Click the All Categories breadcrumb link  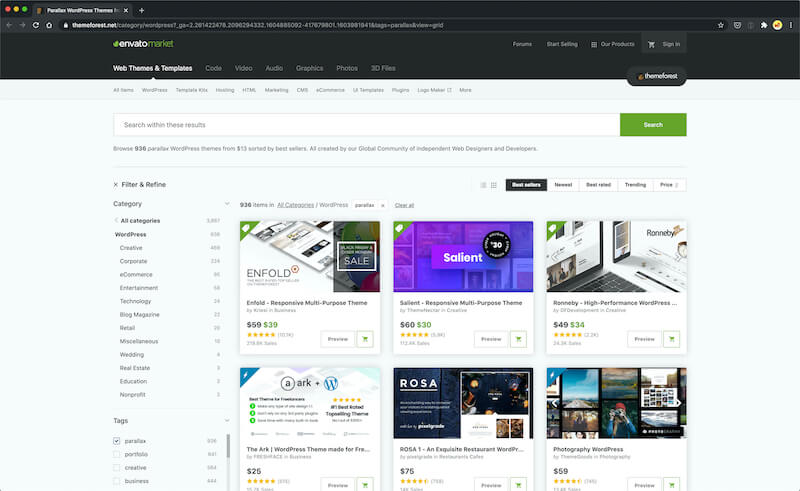tap(295, 205)
